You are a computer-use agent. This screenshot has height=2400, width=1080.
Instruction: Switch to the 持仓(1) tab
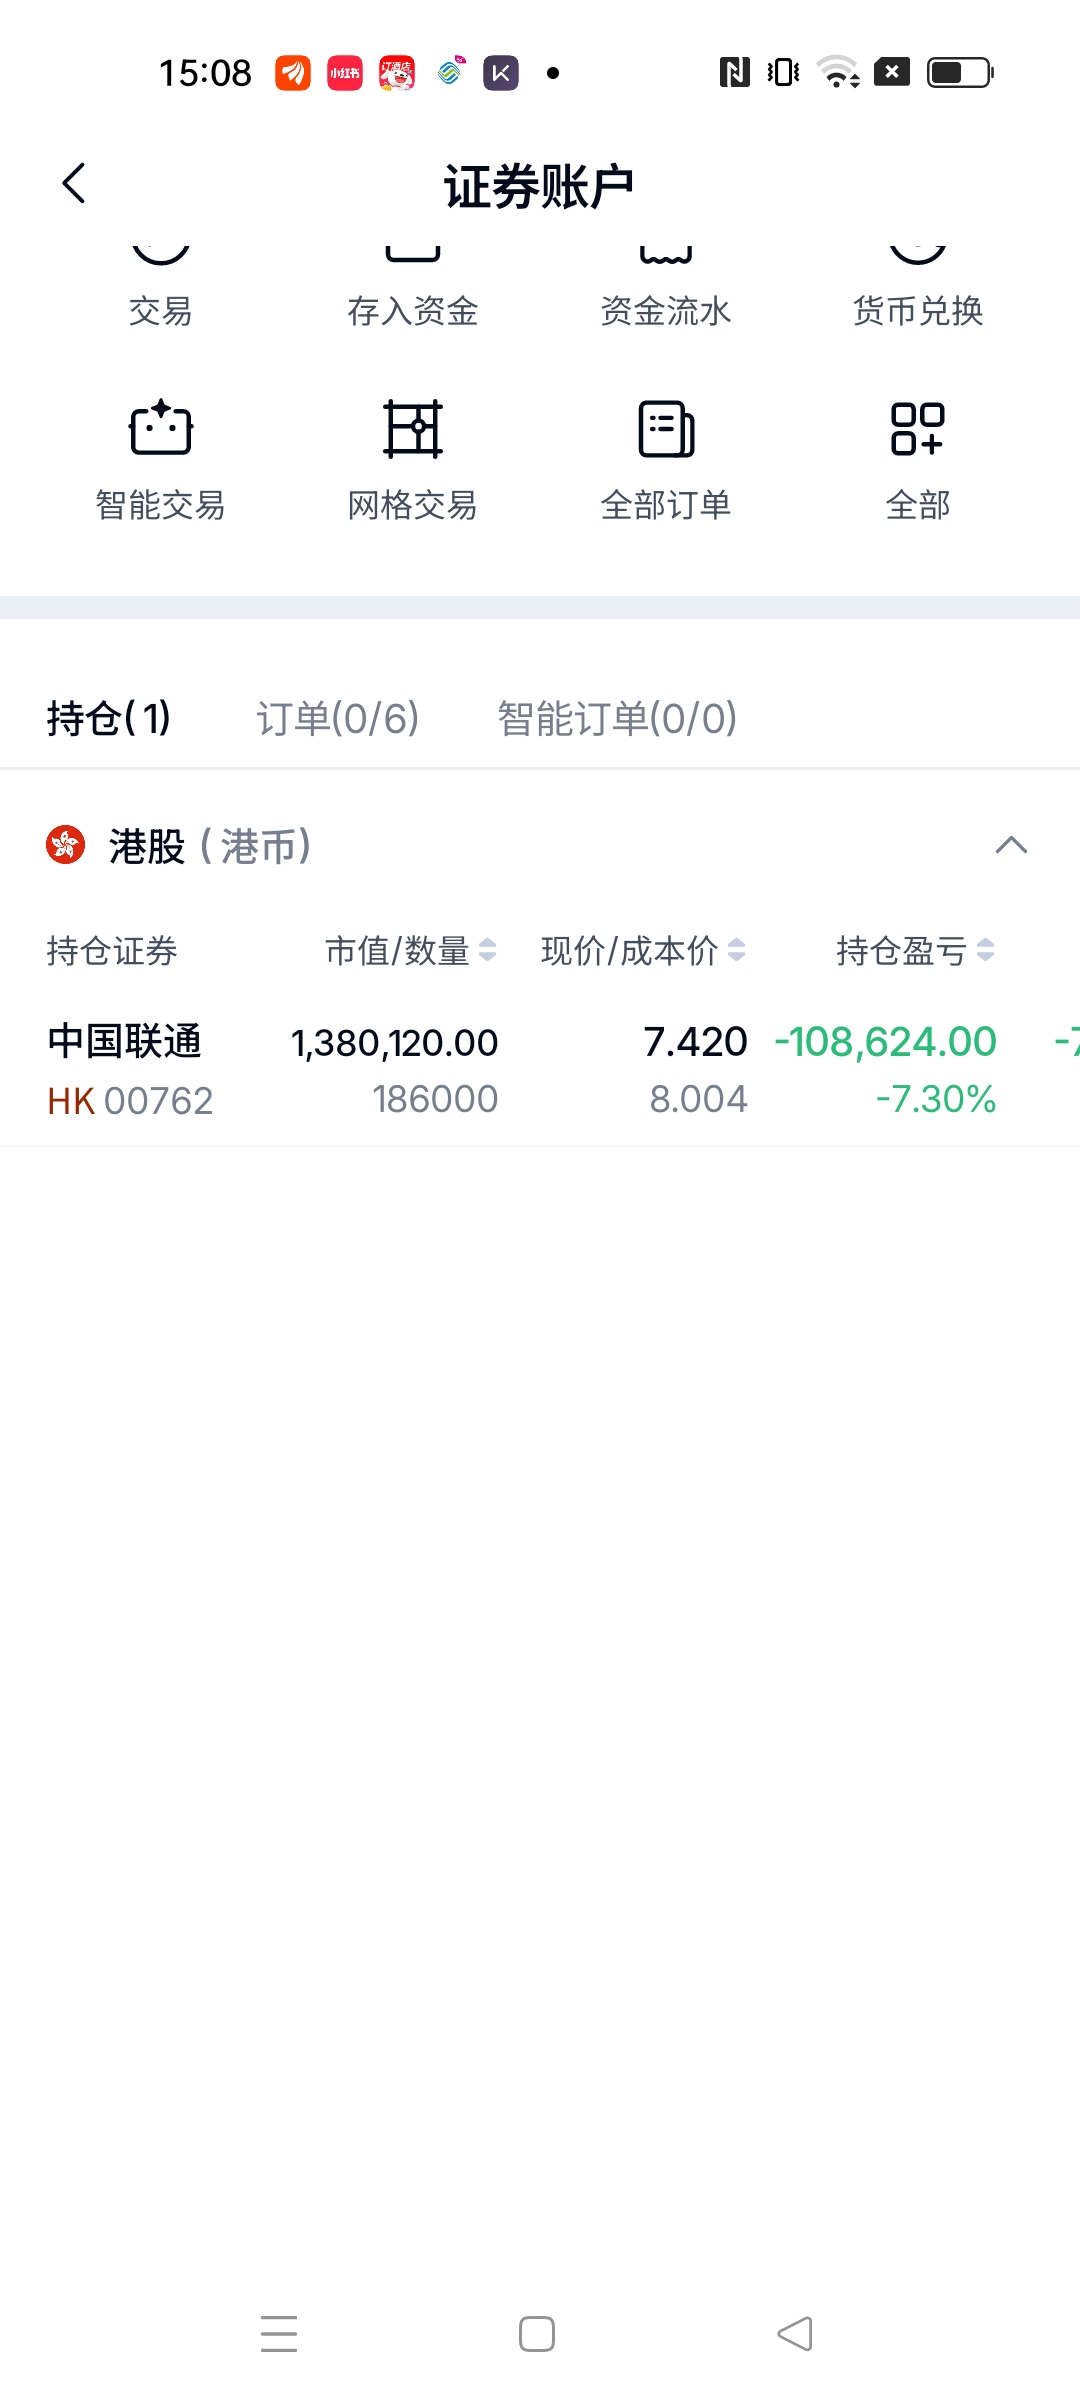pyautogui.click(x=109, y=718)
